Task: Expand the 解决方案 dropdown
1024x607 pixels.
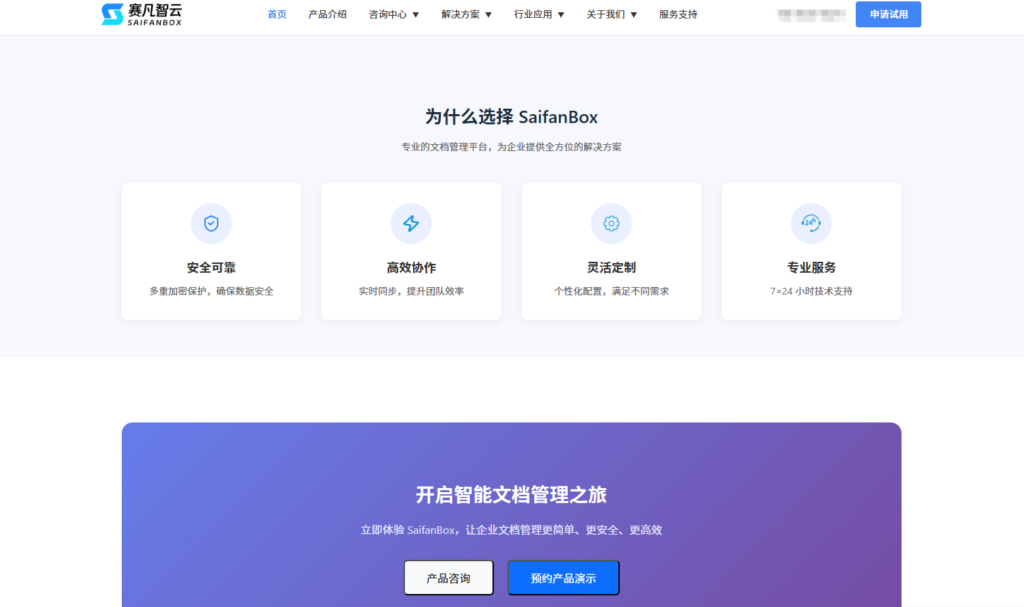Action: click(466, 14)
